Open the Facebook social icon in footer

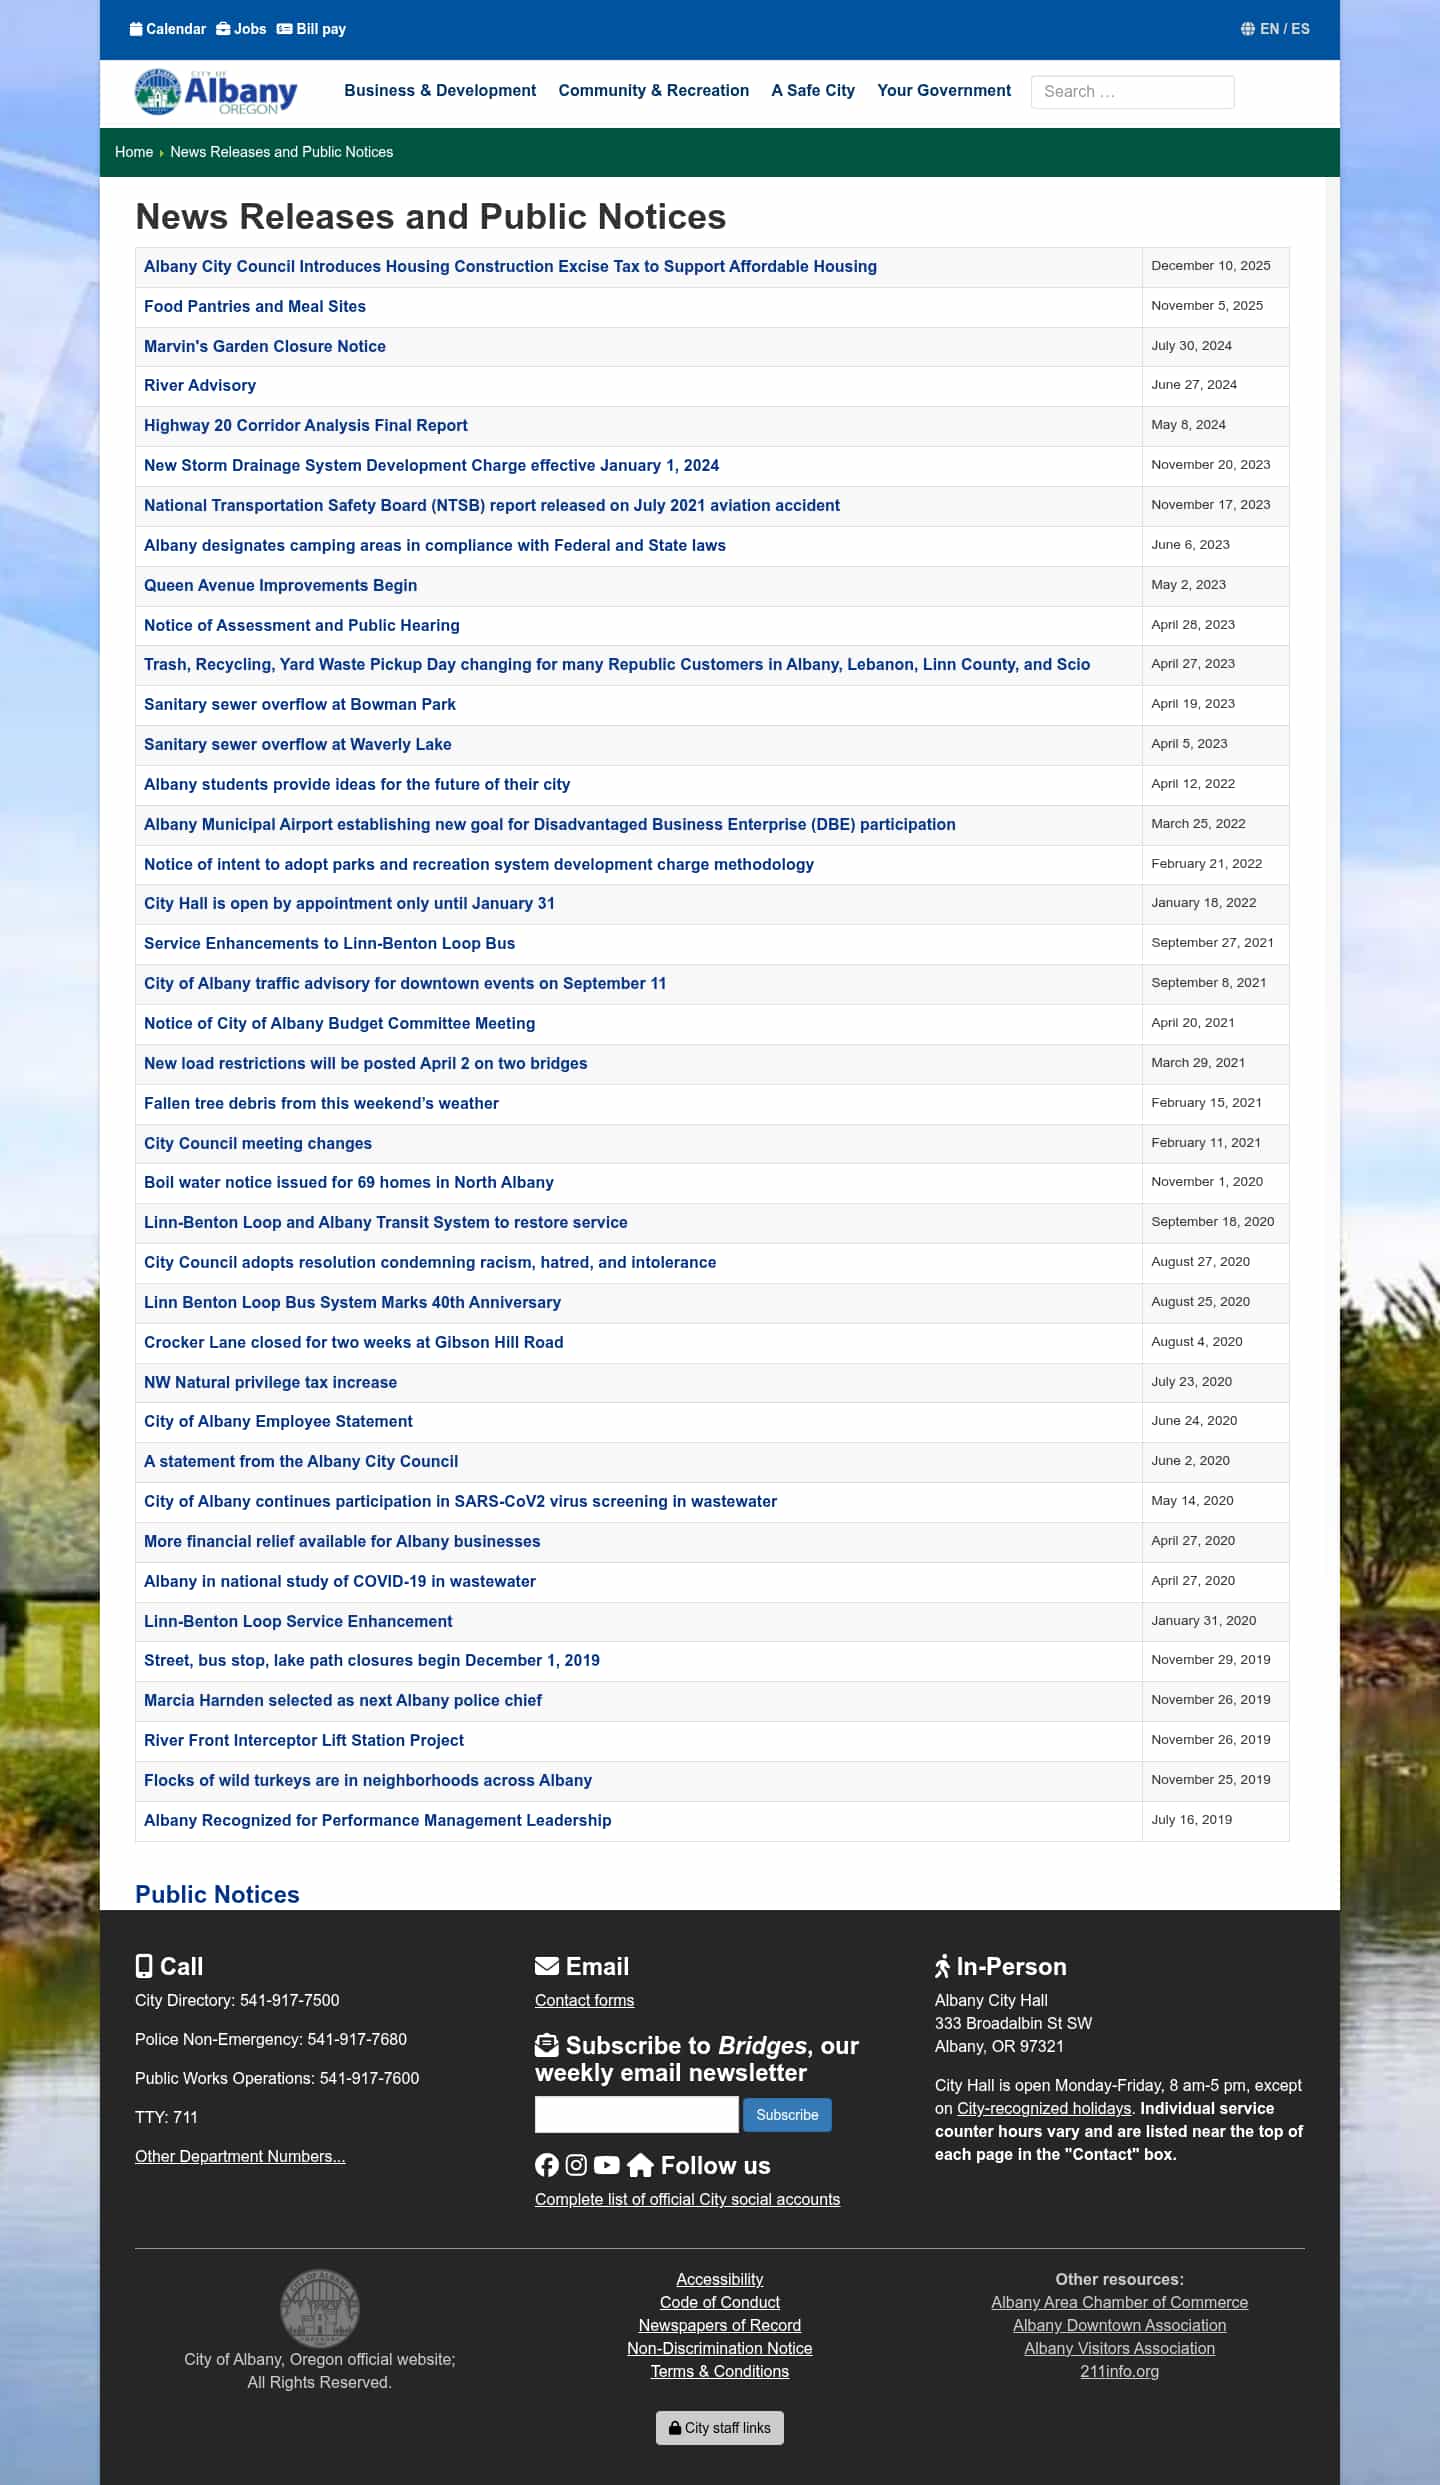click(x=546, y=2165)
